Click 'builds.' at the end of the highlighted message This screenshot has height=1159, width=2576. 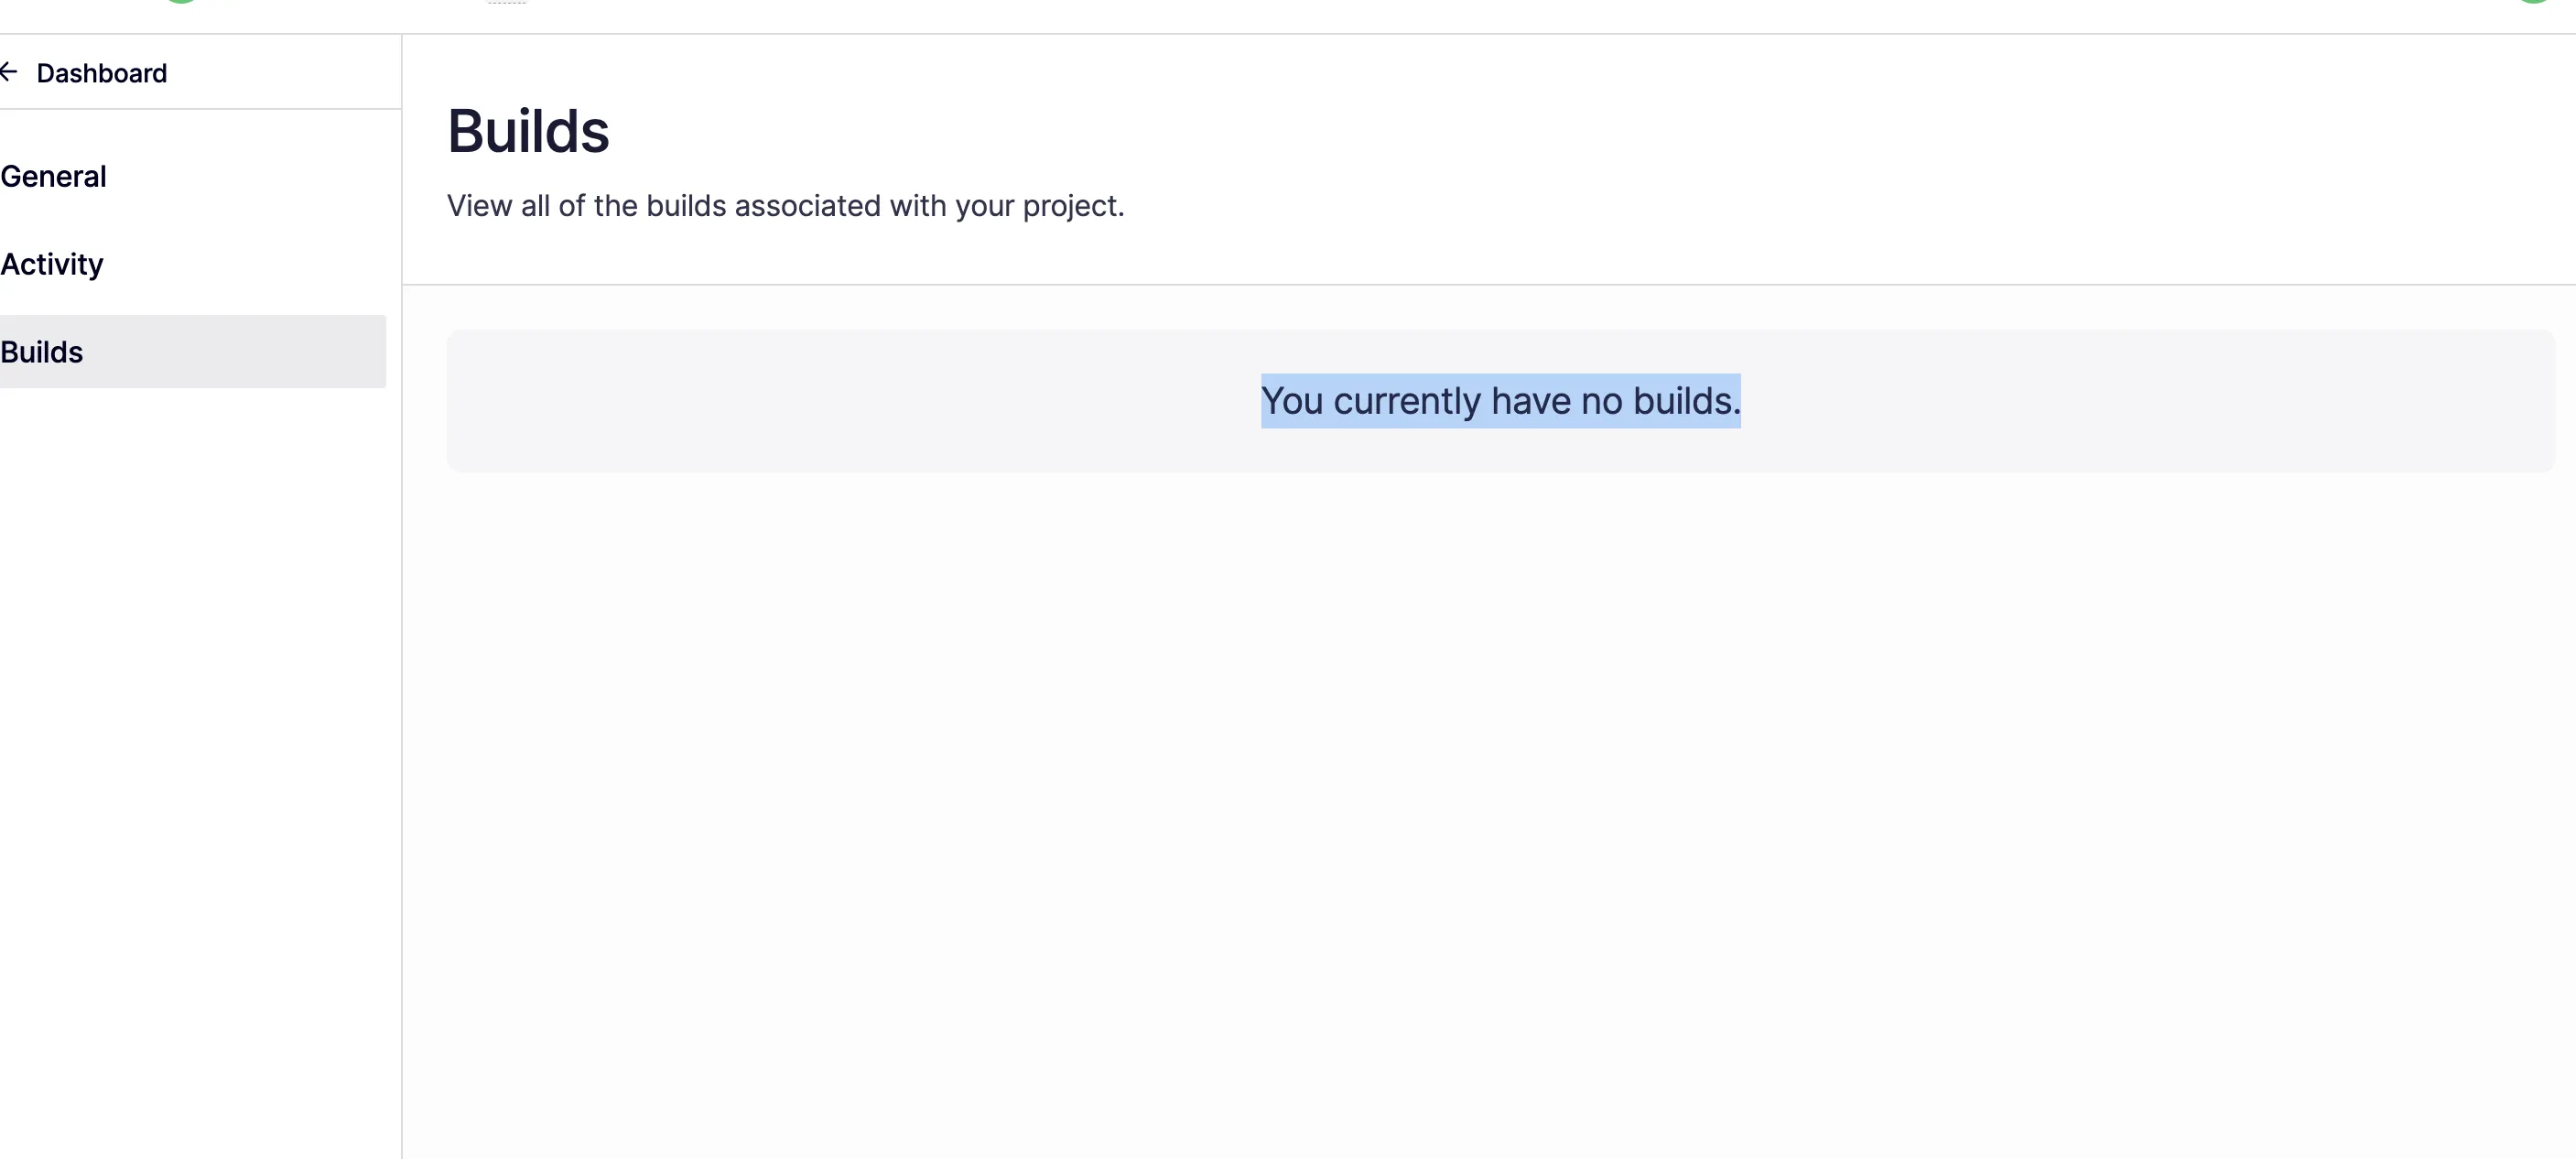pyautogui.click(x=1686, y=401)
